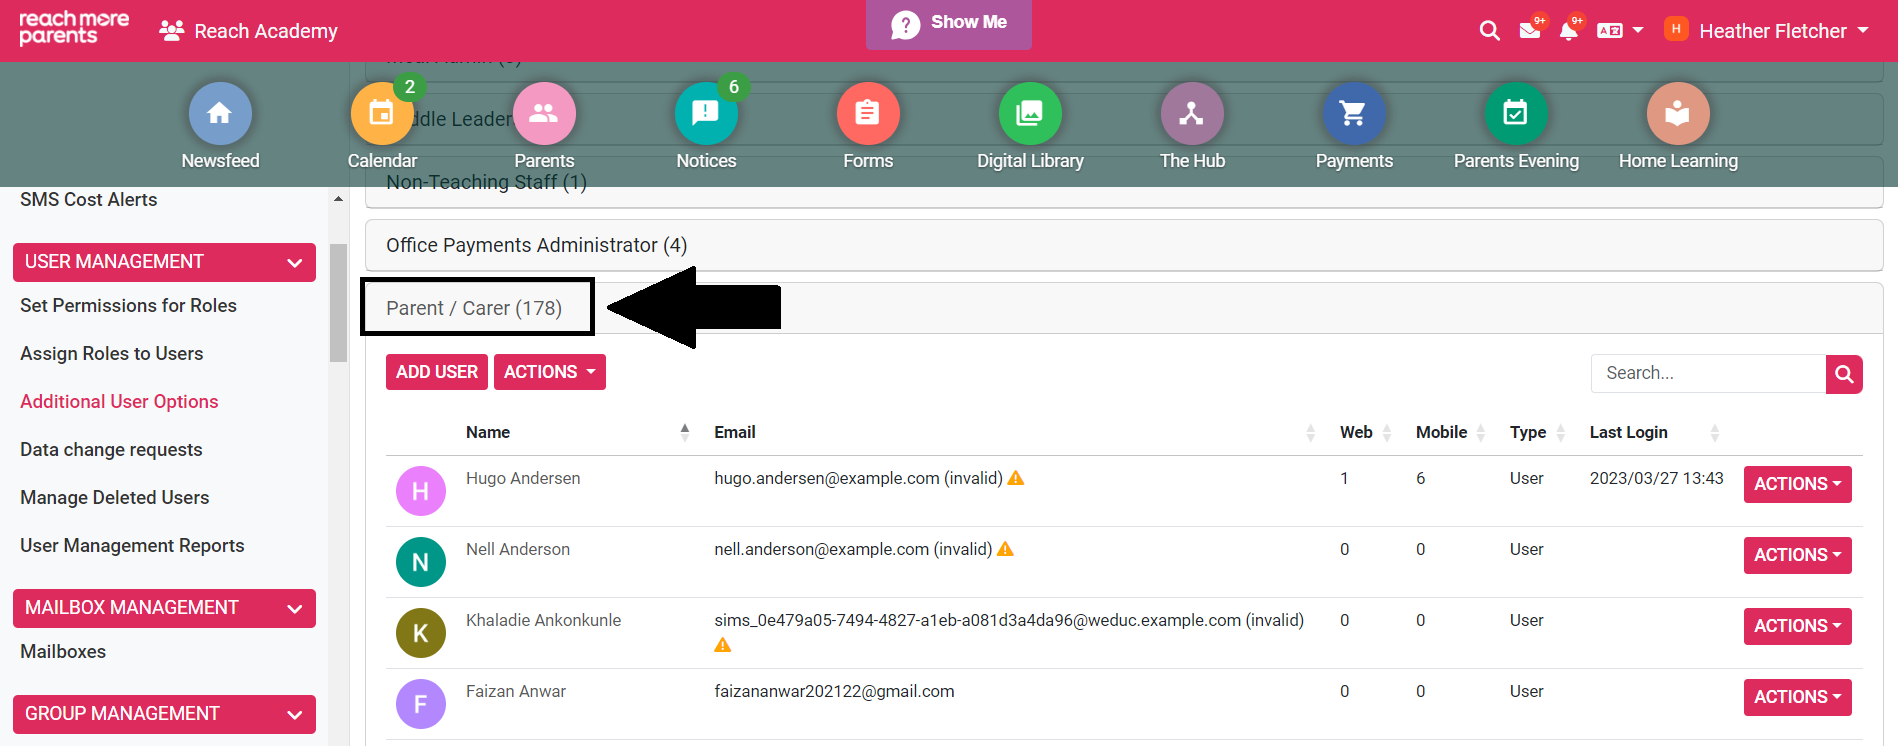Open the Calendar icon

(x=381, y=114)
